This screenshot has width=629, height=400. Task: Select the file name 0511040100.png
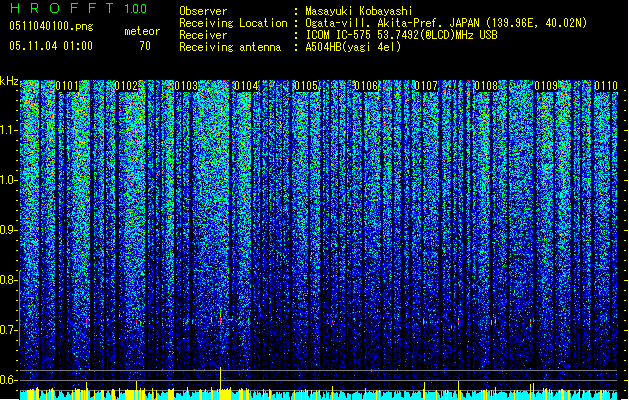pos(51,26)
